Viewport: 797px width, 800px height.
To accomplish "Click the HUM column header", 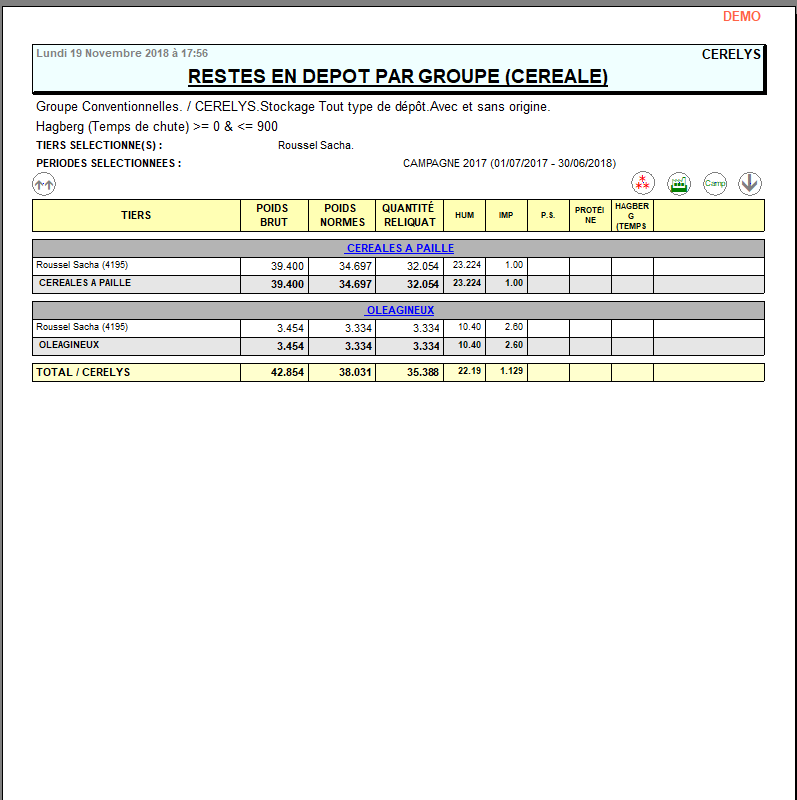I will [464, 215].
